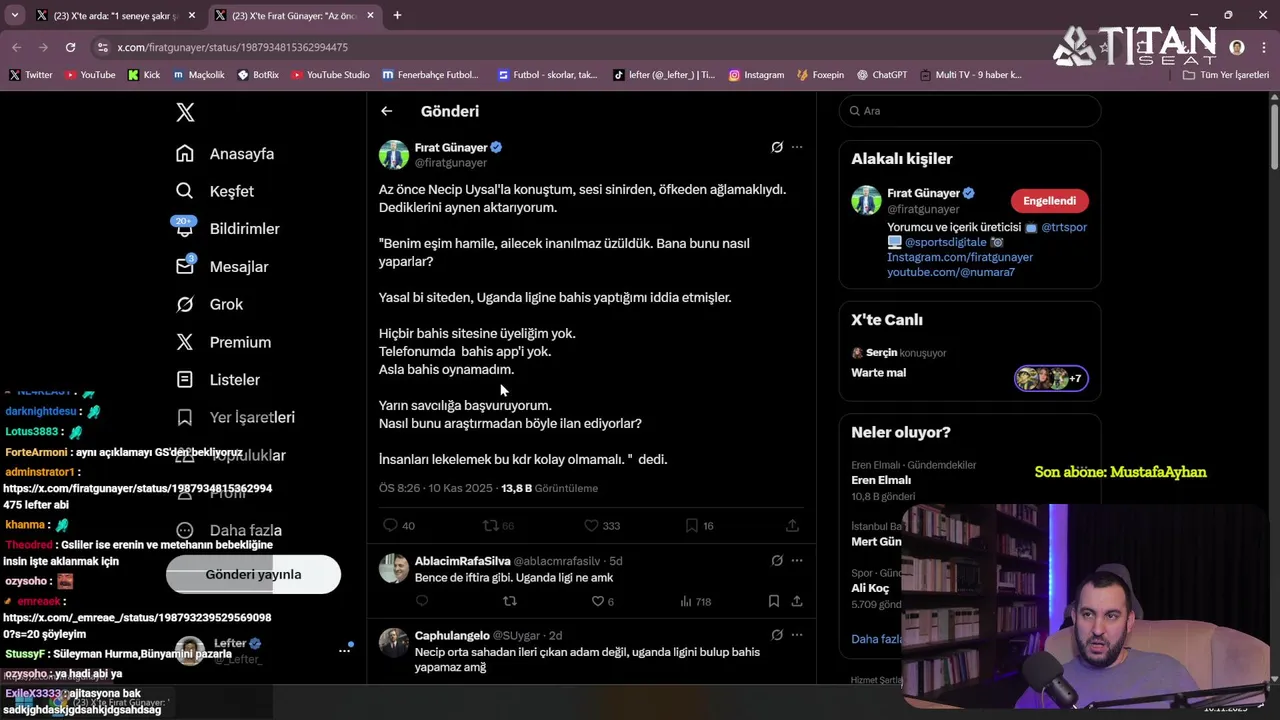Viewport: 1280px width, 720px height.
Task: Open Eren Elmalı trending topic
Action: 881,480
